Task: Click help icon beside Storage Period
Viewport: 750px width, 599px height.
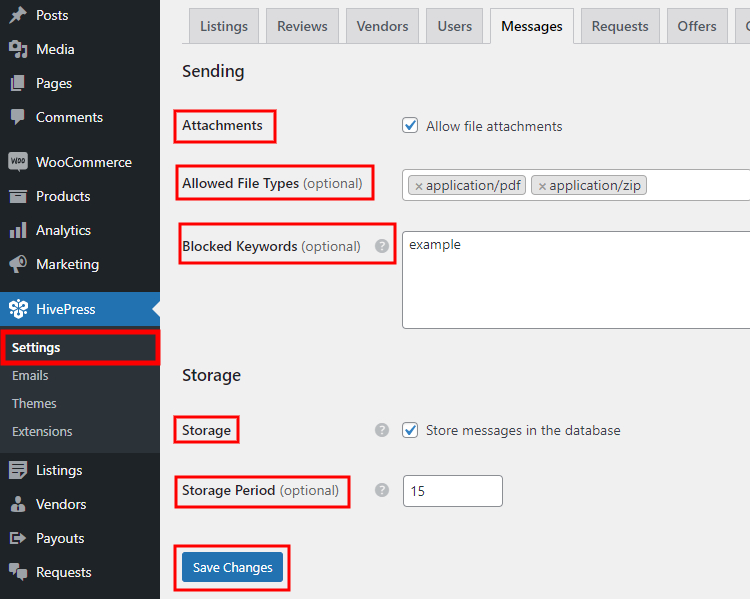Action: (382, 490)
